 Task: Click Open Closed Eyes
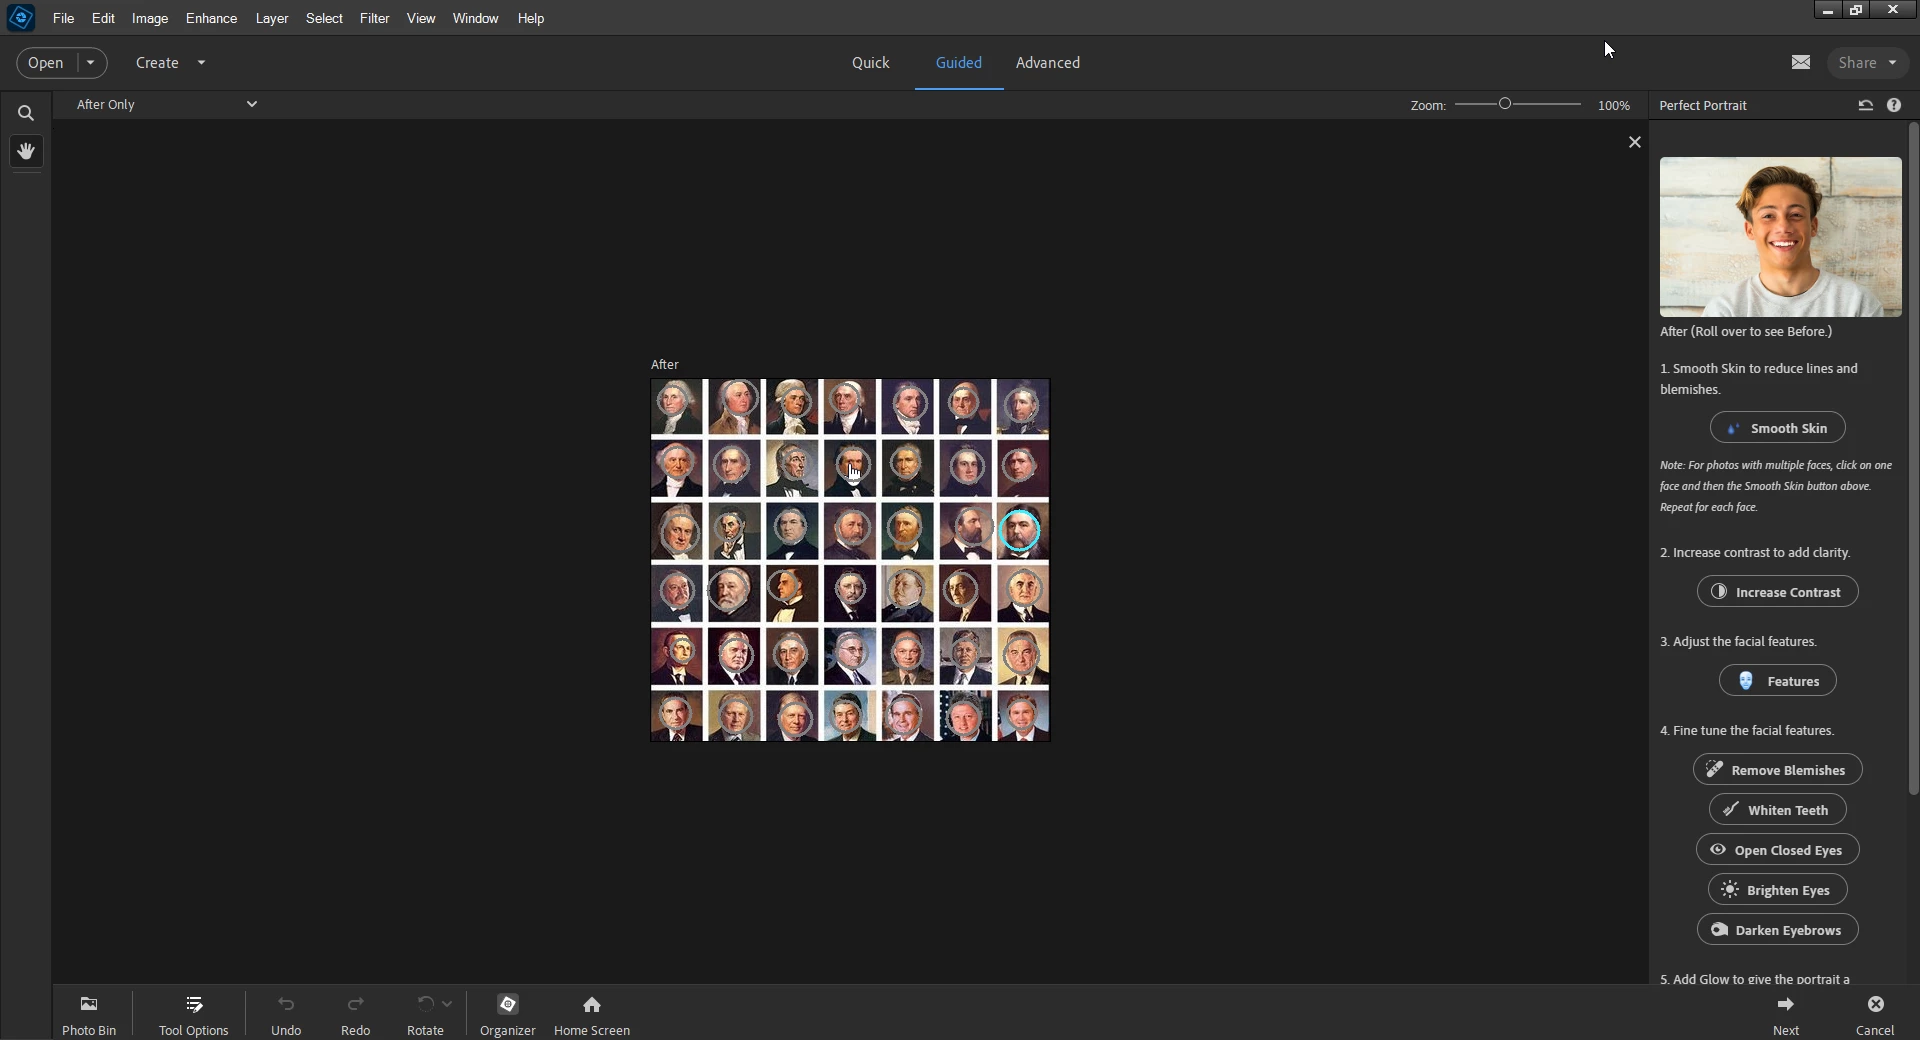(1778, 850)
